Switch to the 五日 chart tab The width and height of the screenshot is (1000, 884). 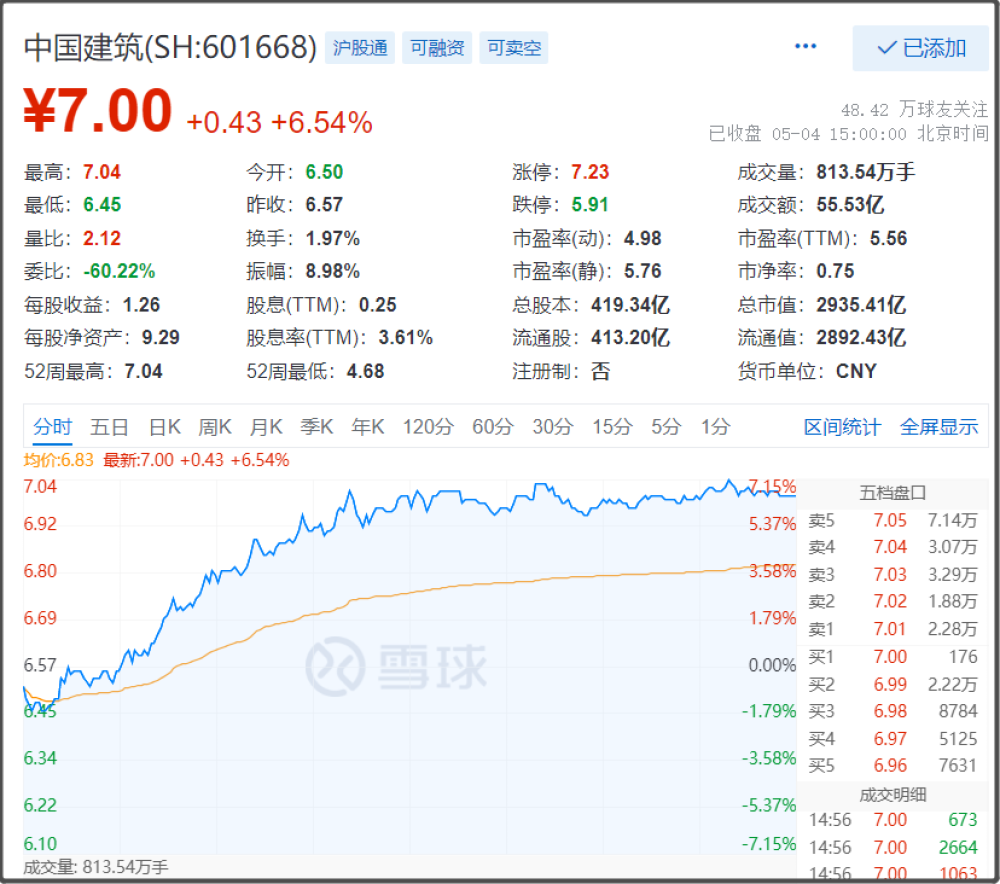[x=109, y=427]
